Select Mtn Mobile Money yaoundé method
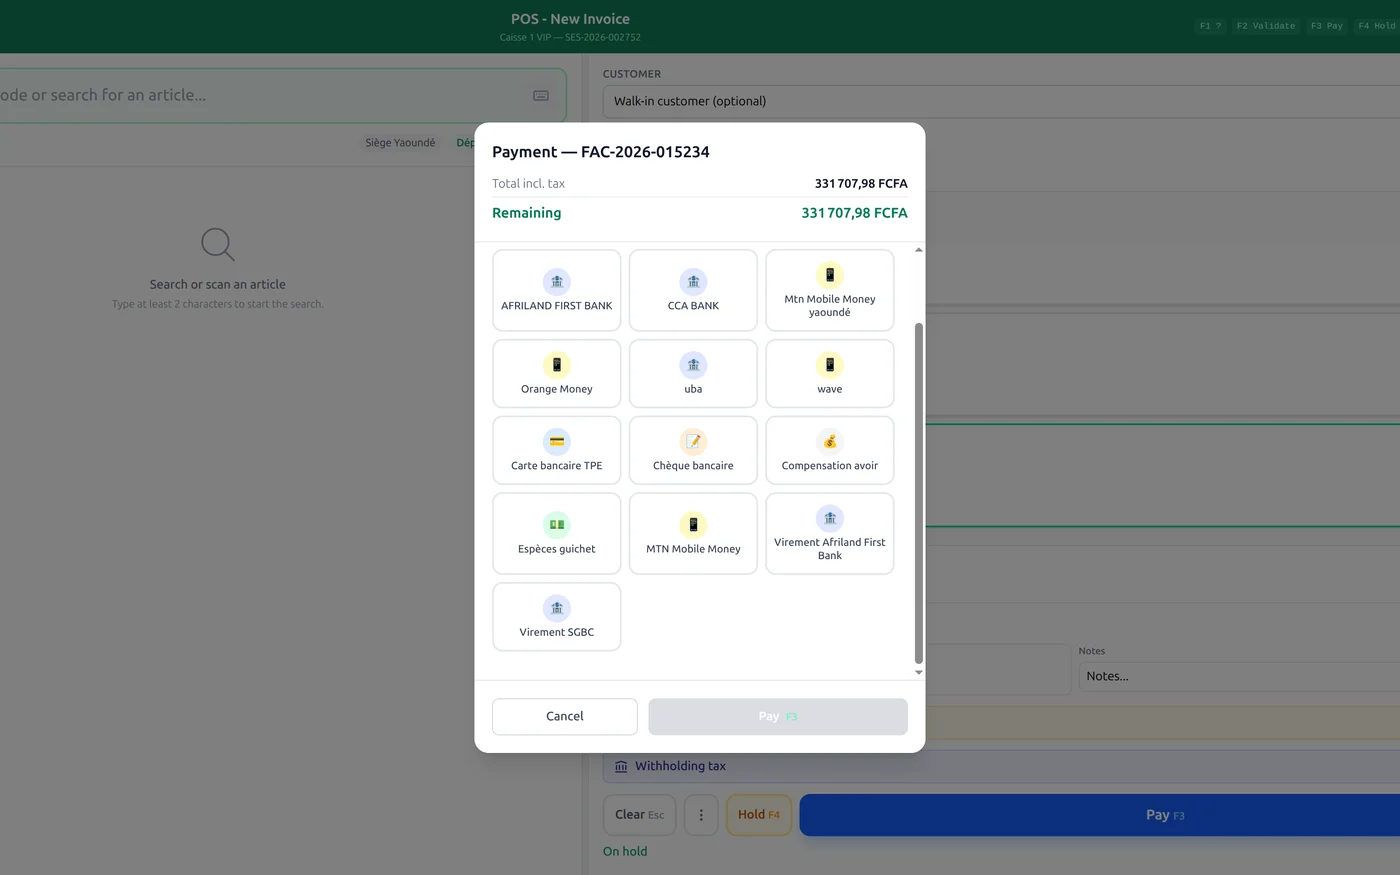 point(830,290)
